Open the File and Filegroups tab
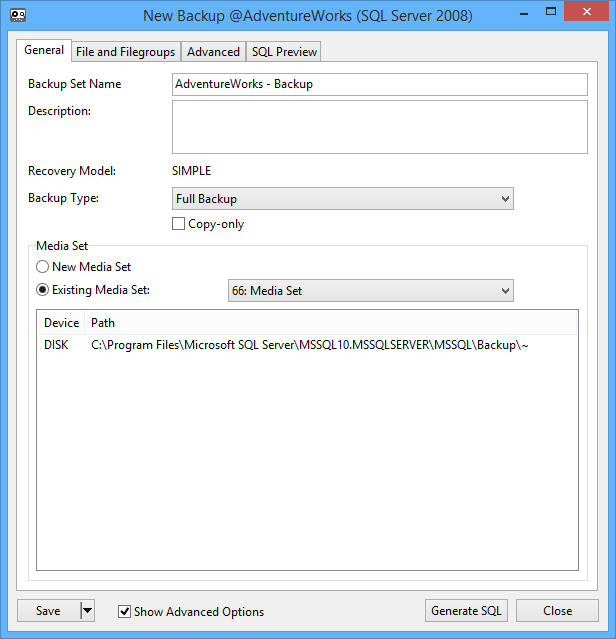 pyautogui.click(x=125, y=52)
